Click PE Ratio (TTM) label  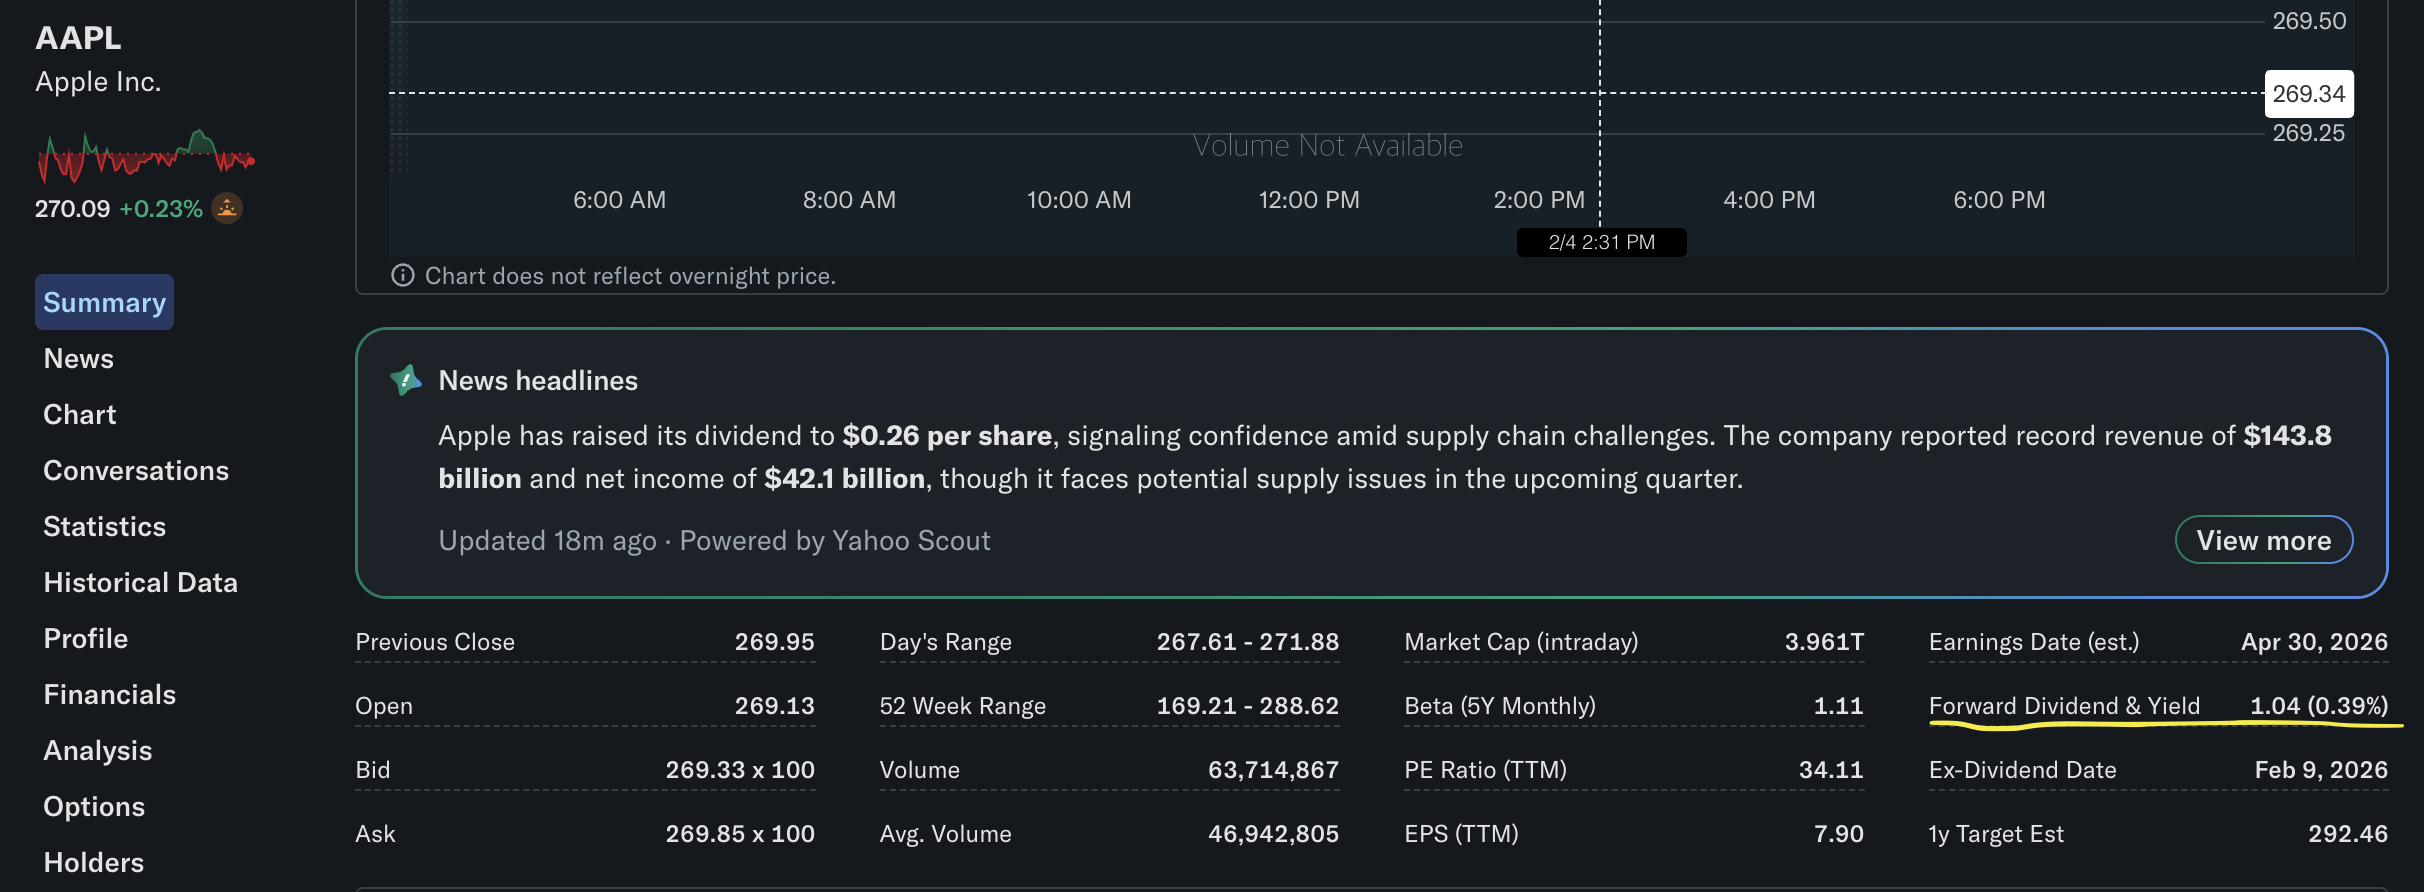click(1485, 770)
